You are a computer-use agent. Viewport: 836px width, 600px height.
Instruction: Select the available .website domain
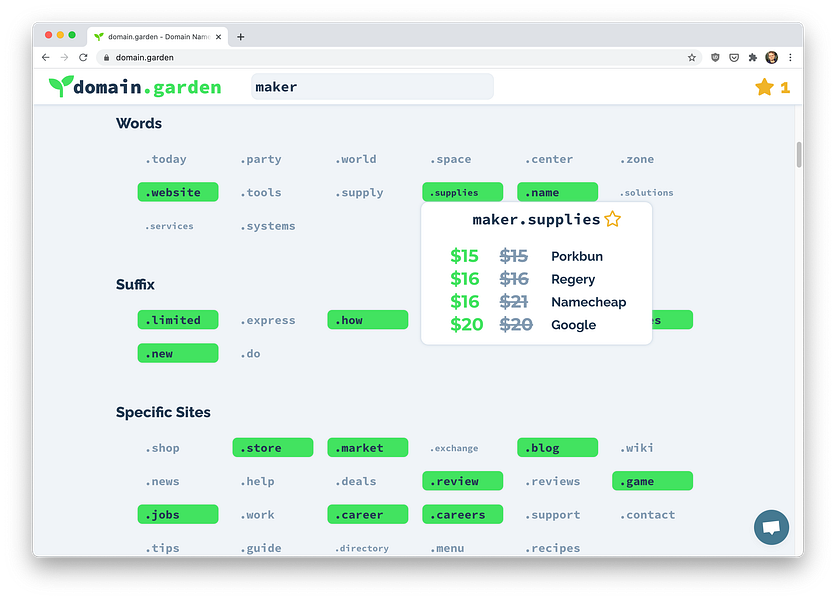point(178,192)
